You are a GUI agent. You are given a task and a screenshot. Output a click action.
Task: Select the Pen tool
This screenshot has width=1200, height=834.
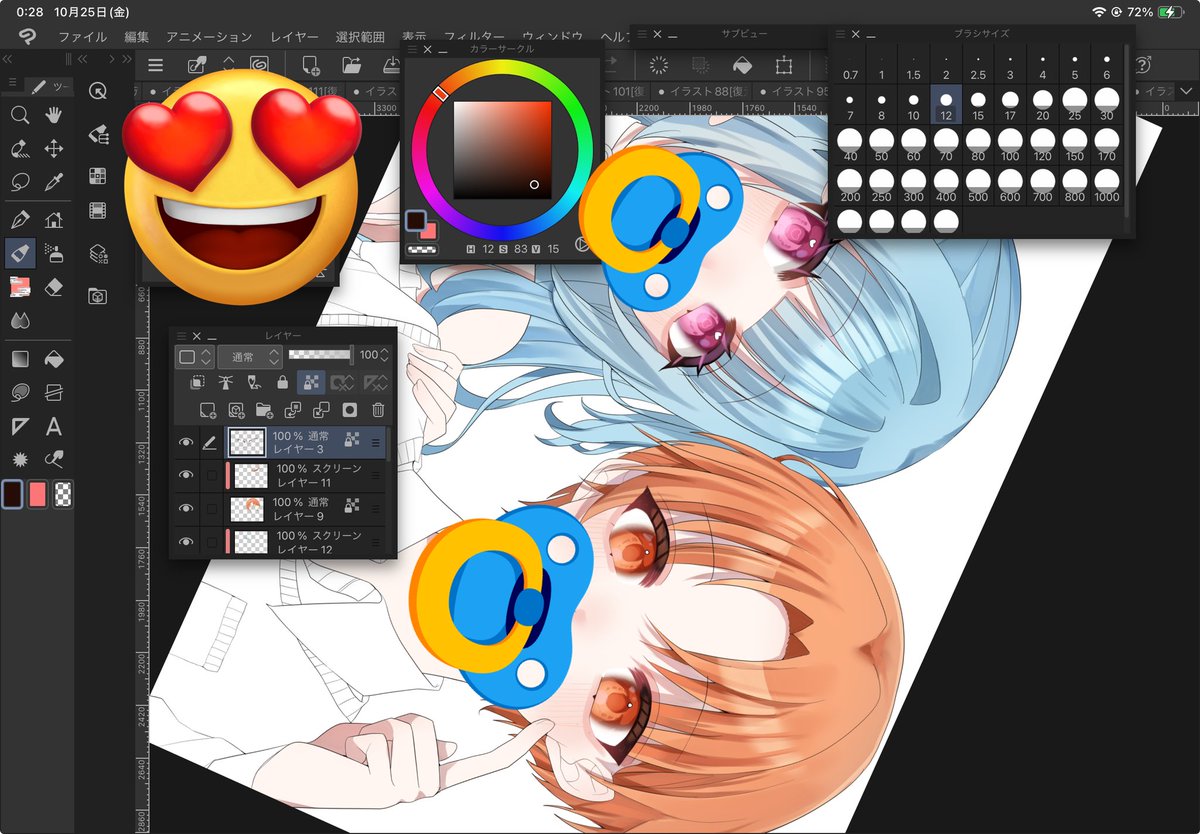(x=20, y=219)
